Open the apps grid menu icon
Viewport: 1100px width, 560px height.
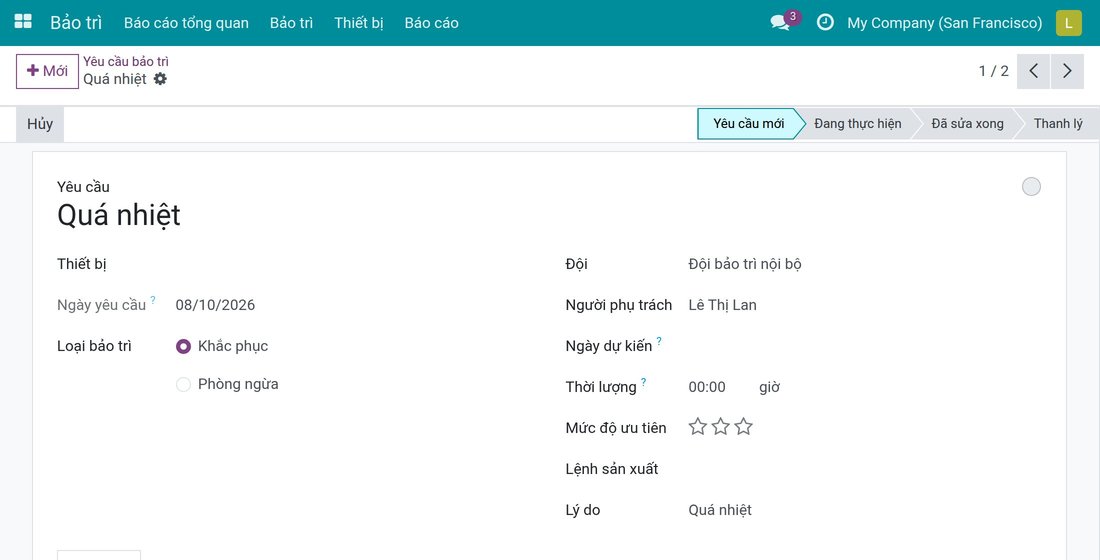point(23,22)
